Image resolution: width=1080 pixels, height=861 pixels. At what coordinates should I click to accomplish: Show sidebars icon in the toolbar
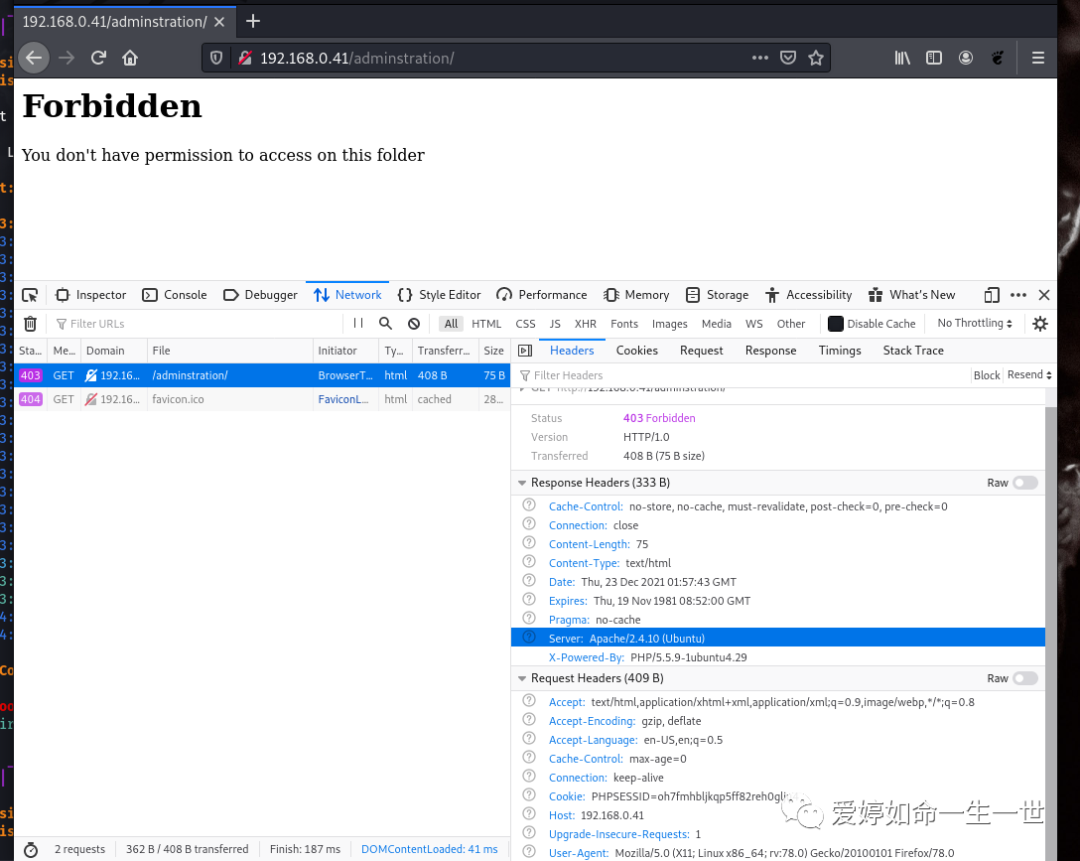point(934,58)
